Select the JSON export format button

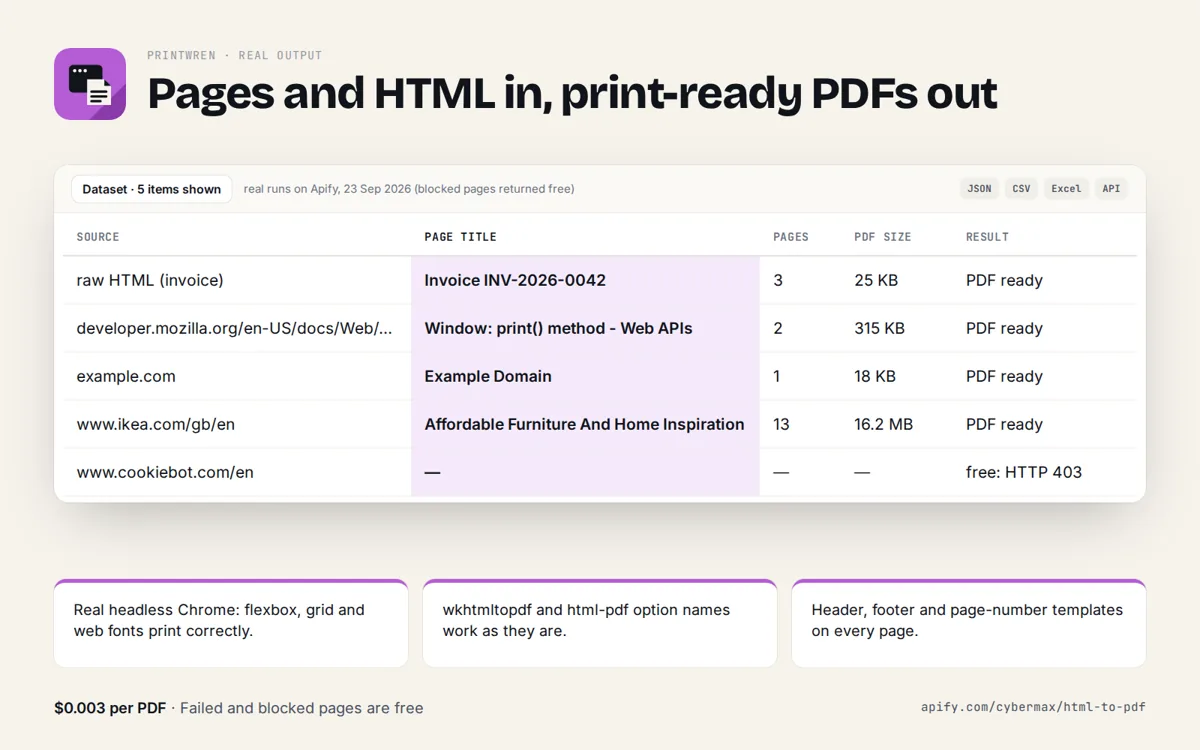click(x=979, y=189)
